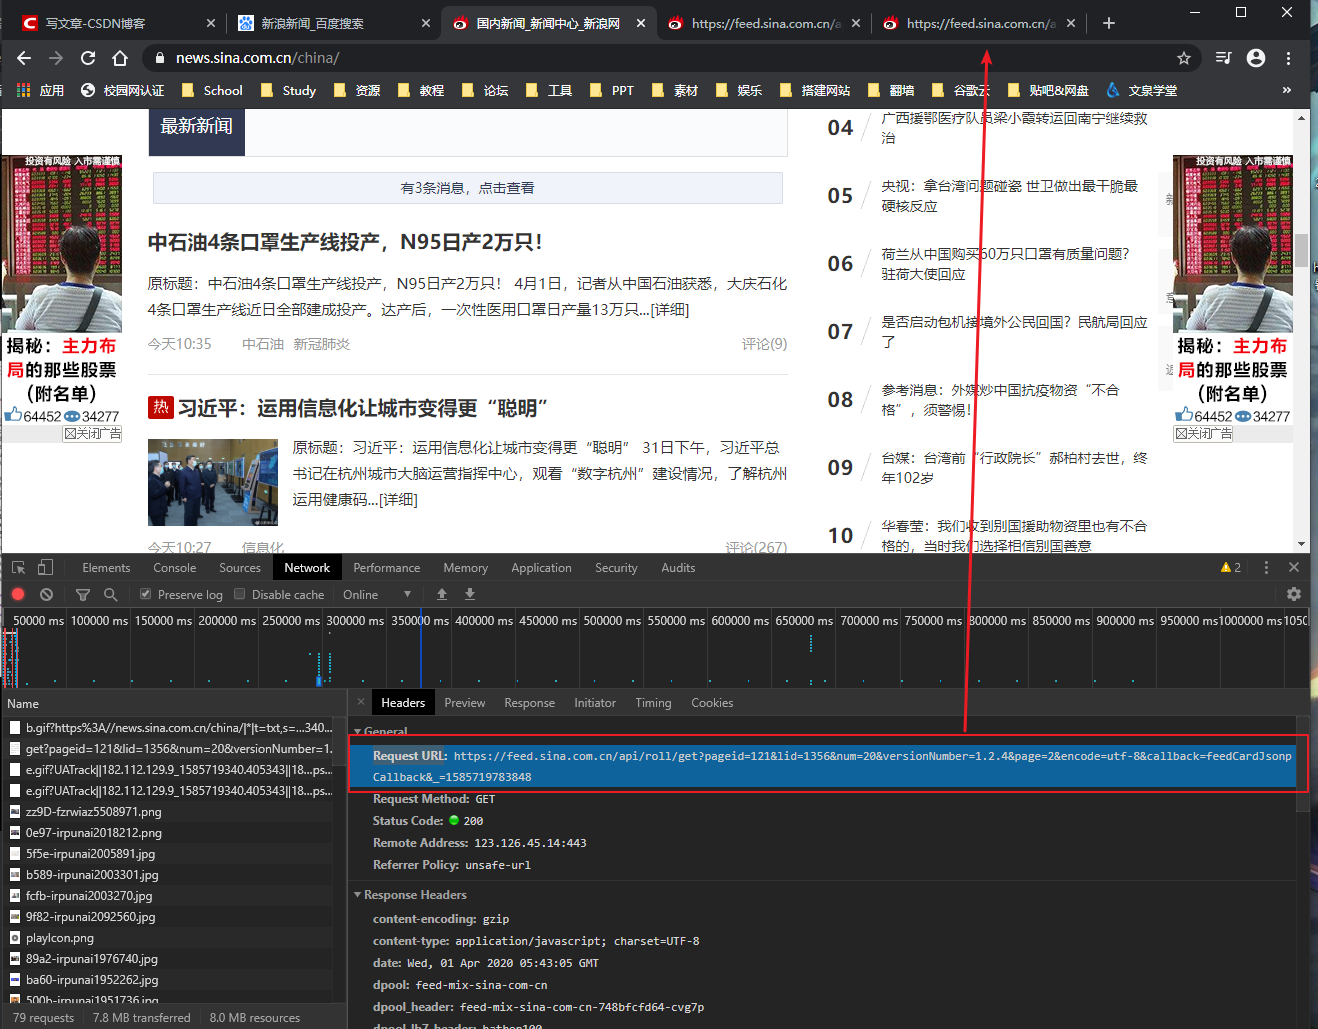Select the get?pageid=121&lid=1356 request row
Screen dimensions: 1318x1029
click(170, 748)
